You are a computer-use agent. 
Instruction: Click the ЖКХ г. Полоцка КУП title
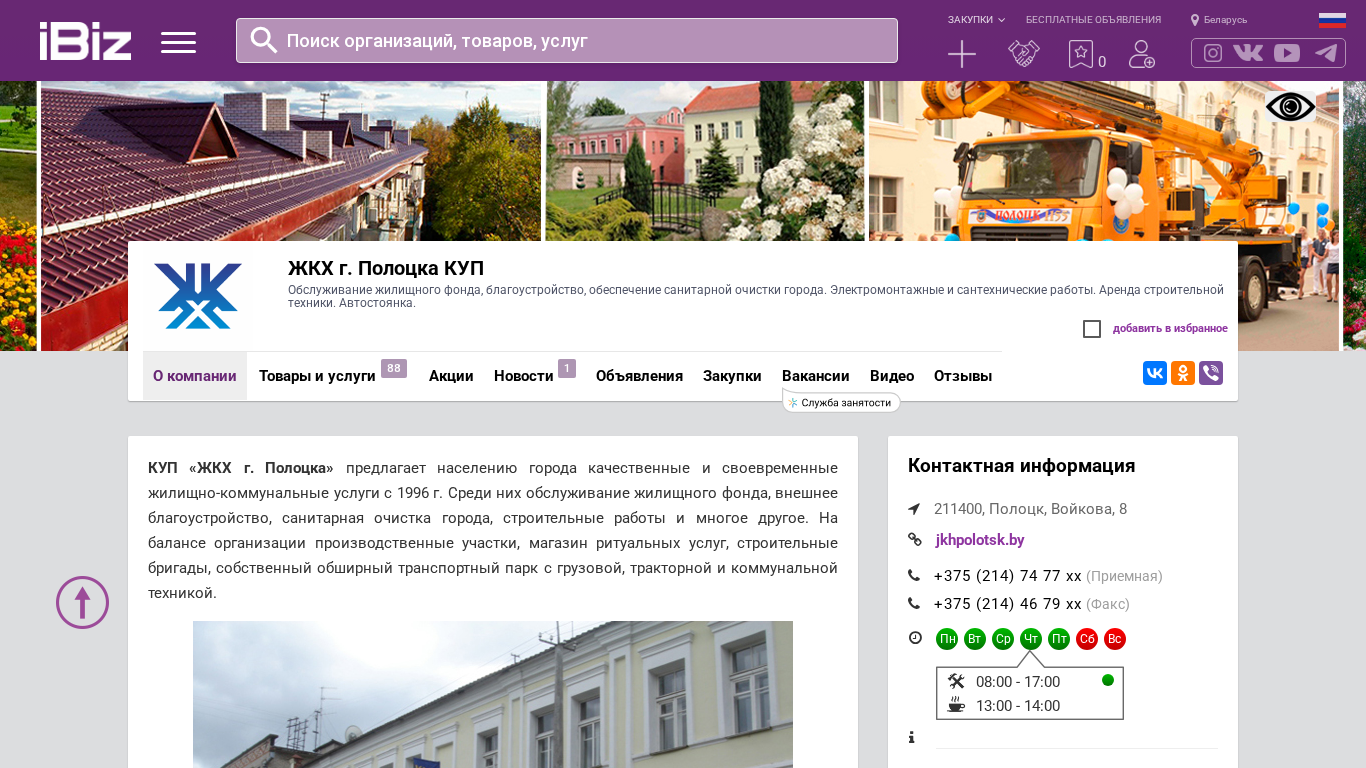pos(386,268)
